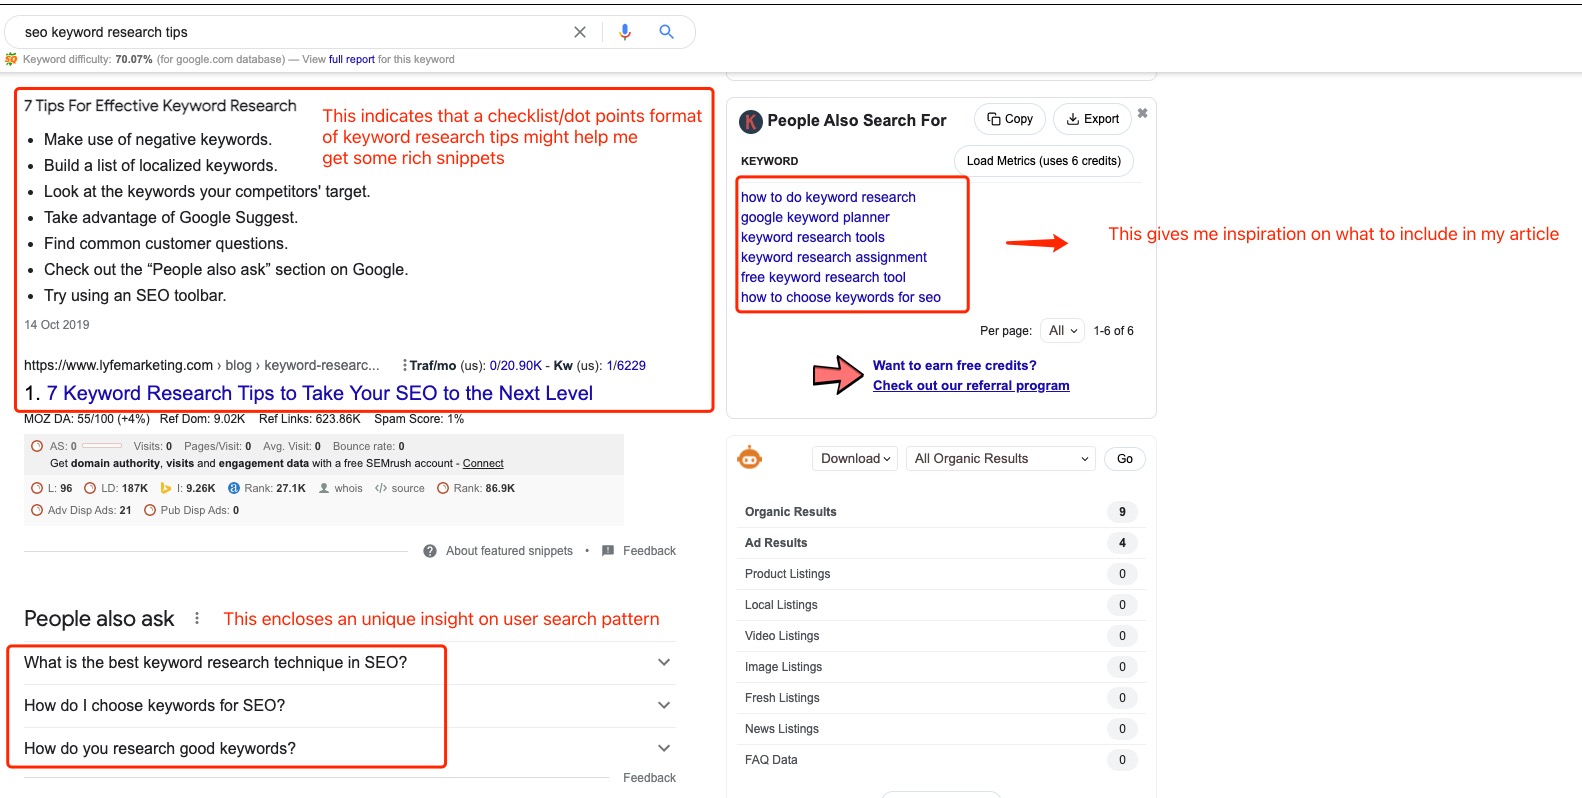1582x798 pixels.
Task: Click the AS score progress bar
Action: [102, 446]
